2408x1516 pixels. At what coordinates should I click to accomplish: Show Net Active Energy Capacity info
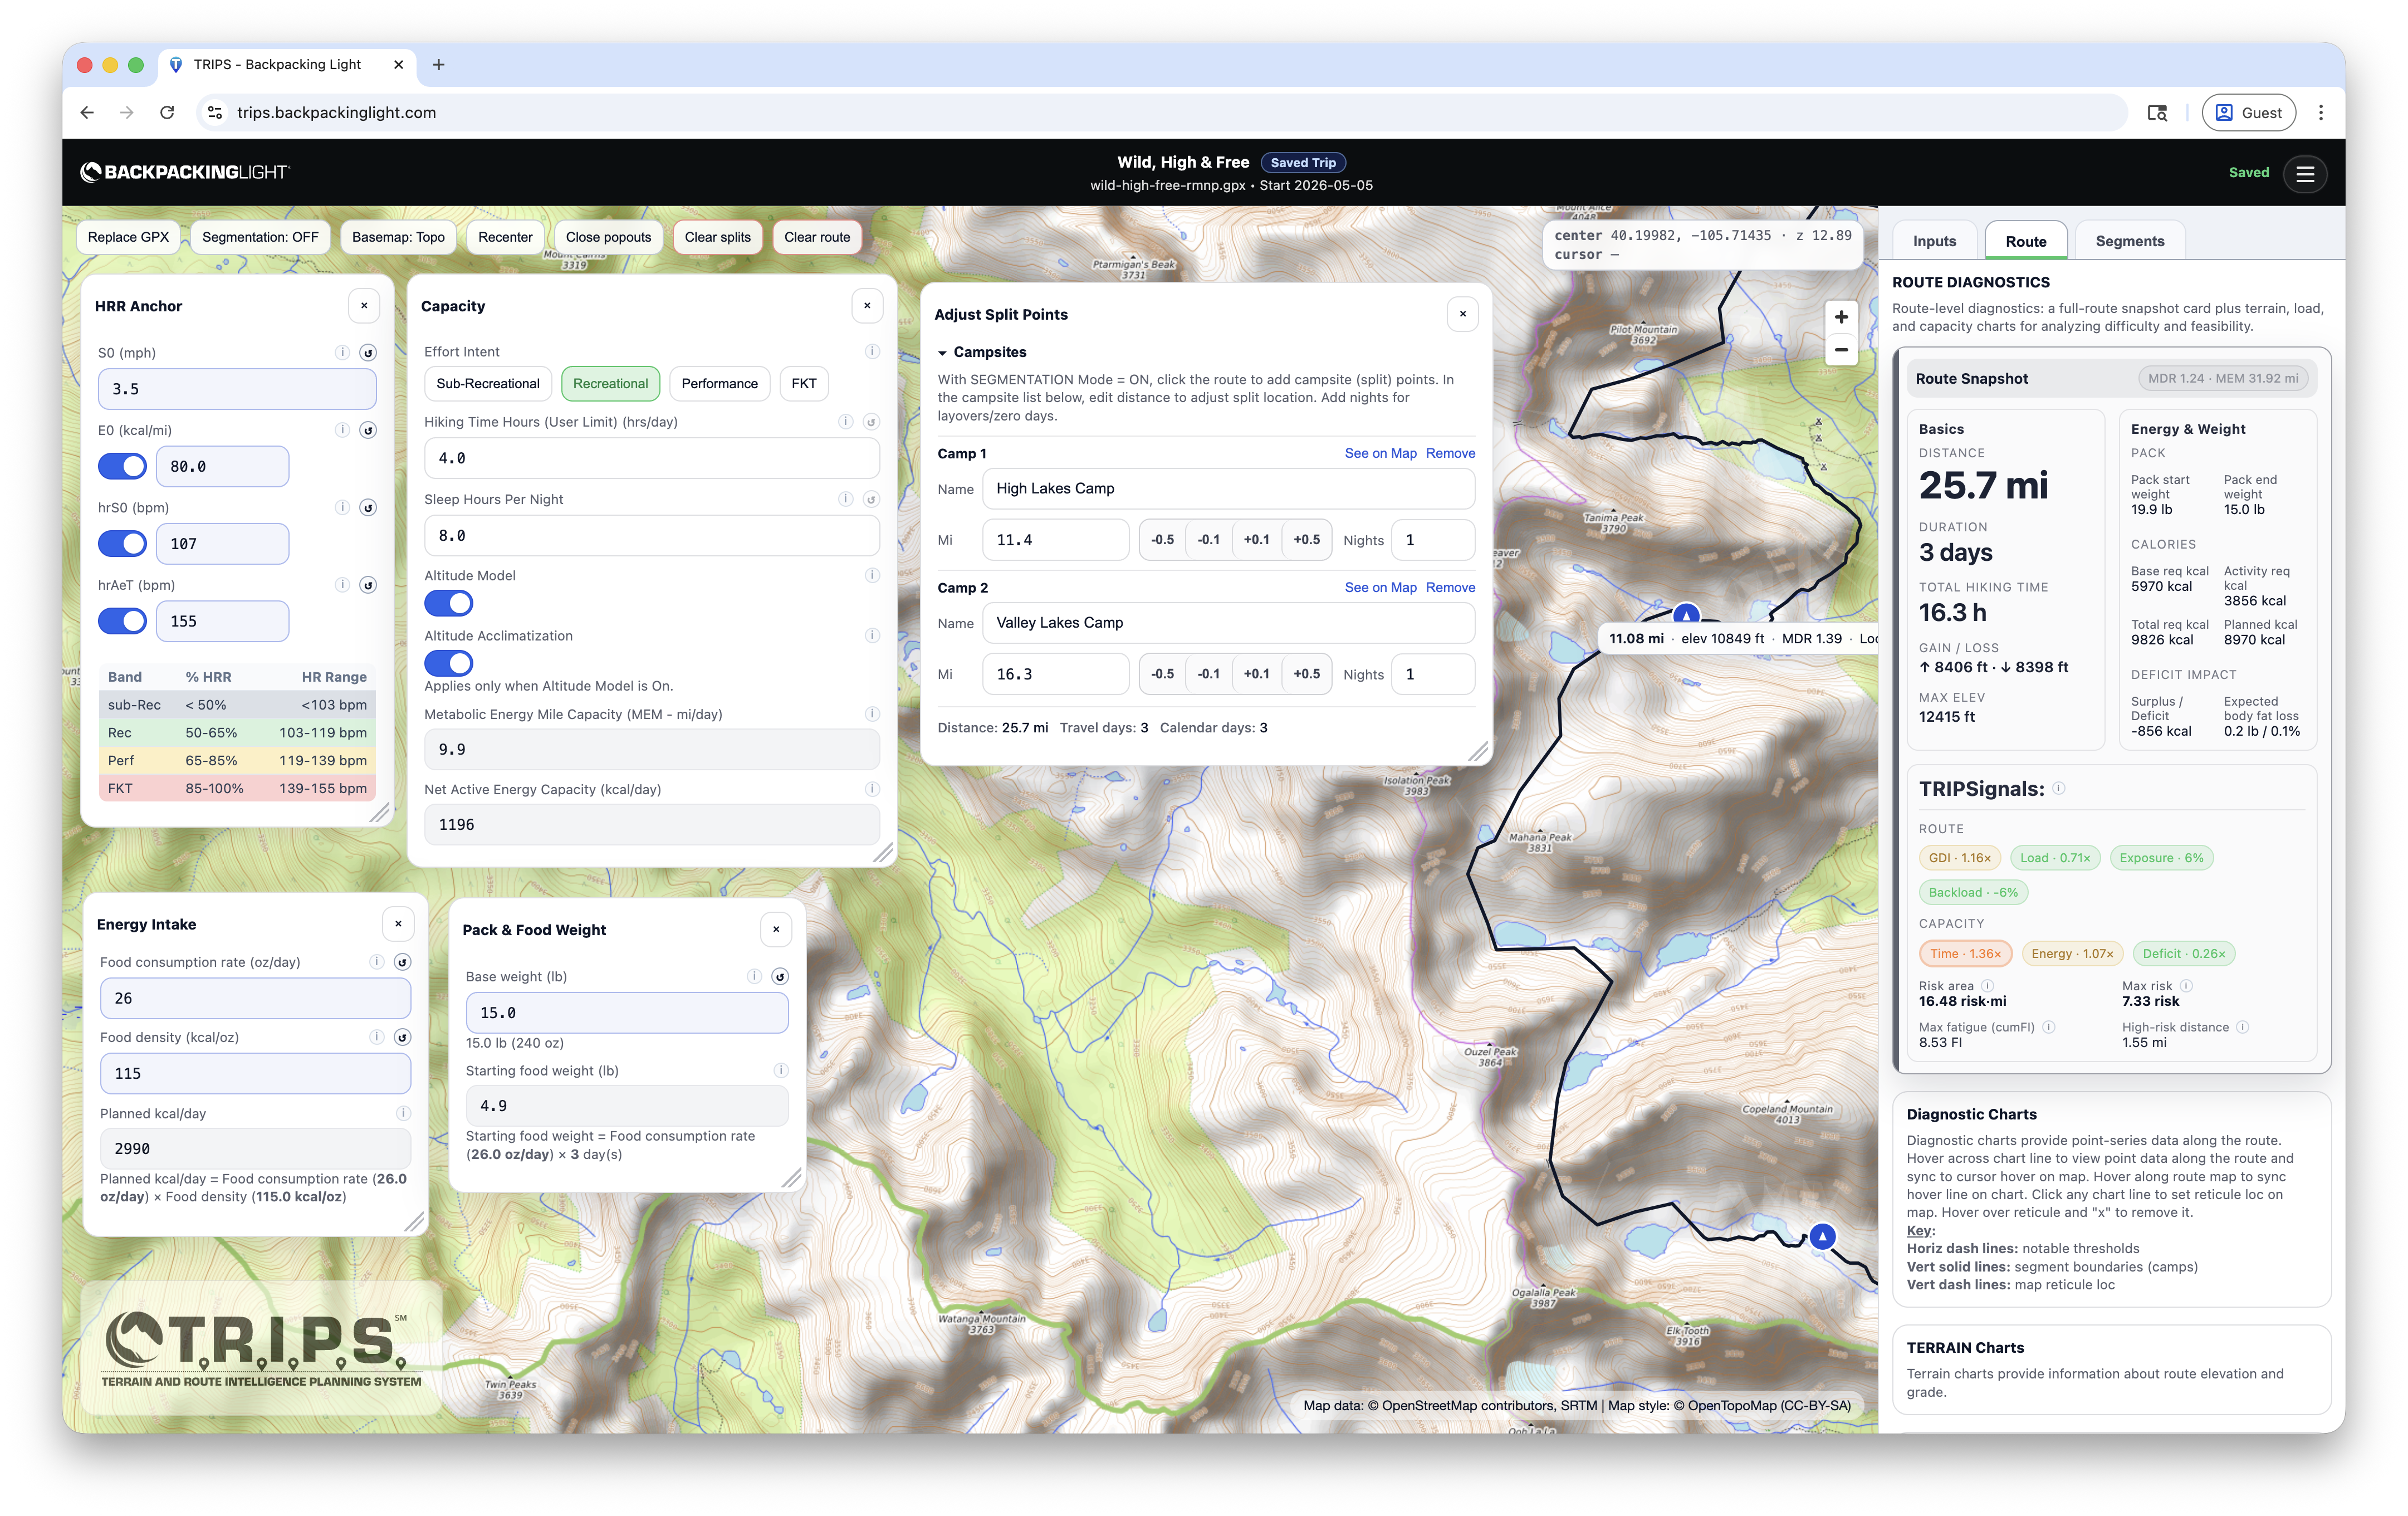click(x=872, y=789)
